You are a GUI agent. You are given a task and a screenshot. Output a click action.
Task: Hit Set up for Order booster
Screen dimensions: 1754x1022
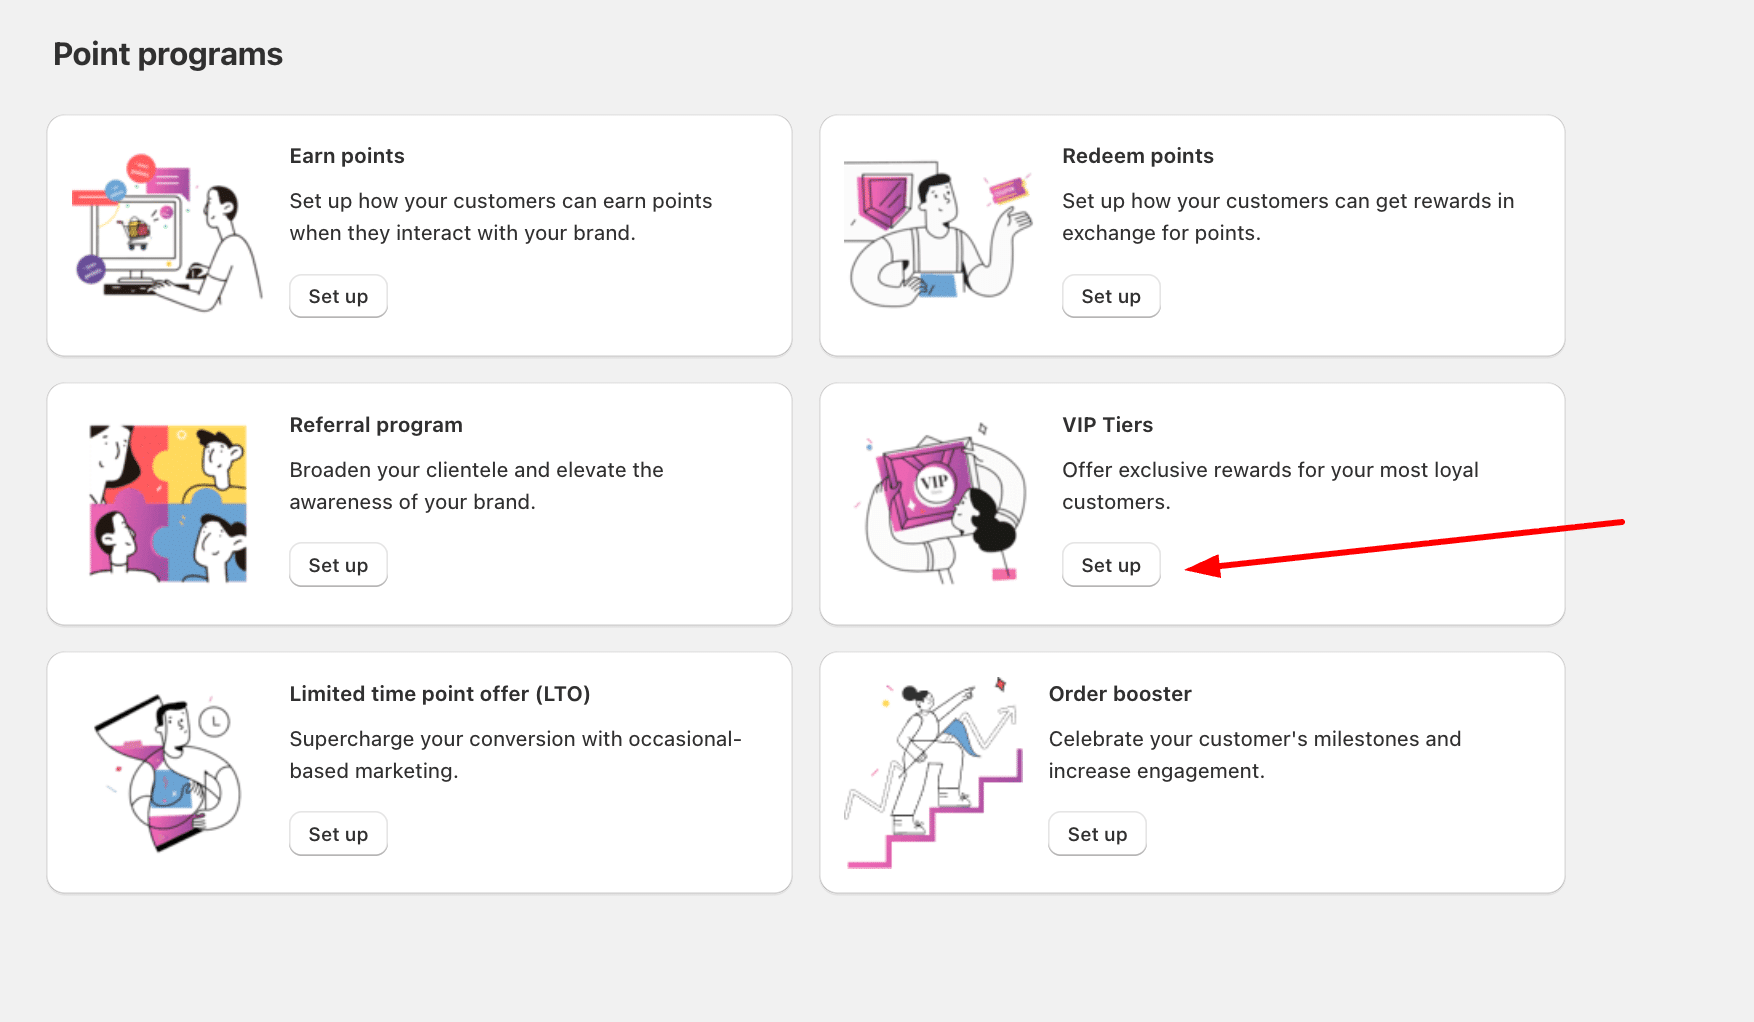[1097, 834]
